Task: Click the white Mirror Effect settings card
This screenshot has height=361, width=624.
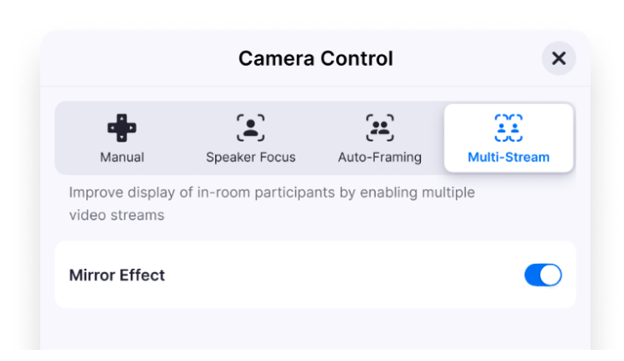Action: click(x=315, y=275)
